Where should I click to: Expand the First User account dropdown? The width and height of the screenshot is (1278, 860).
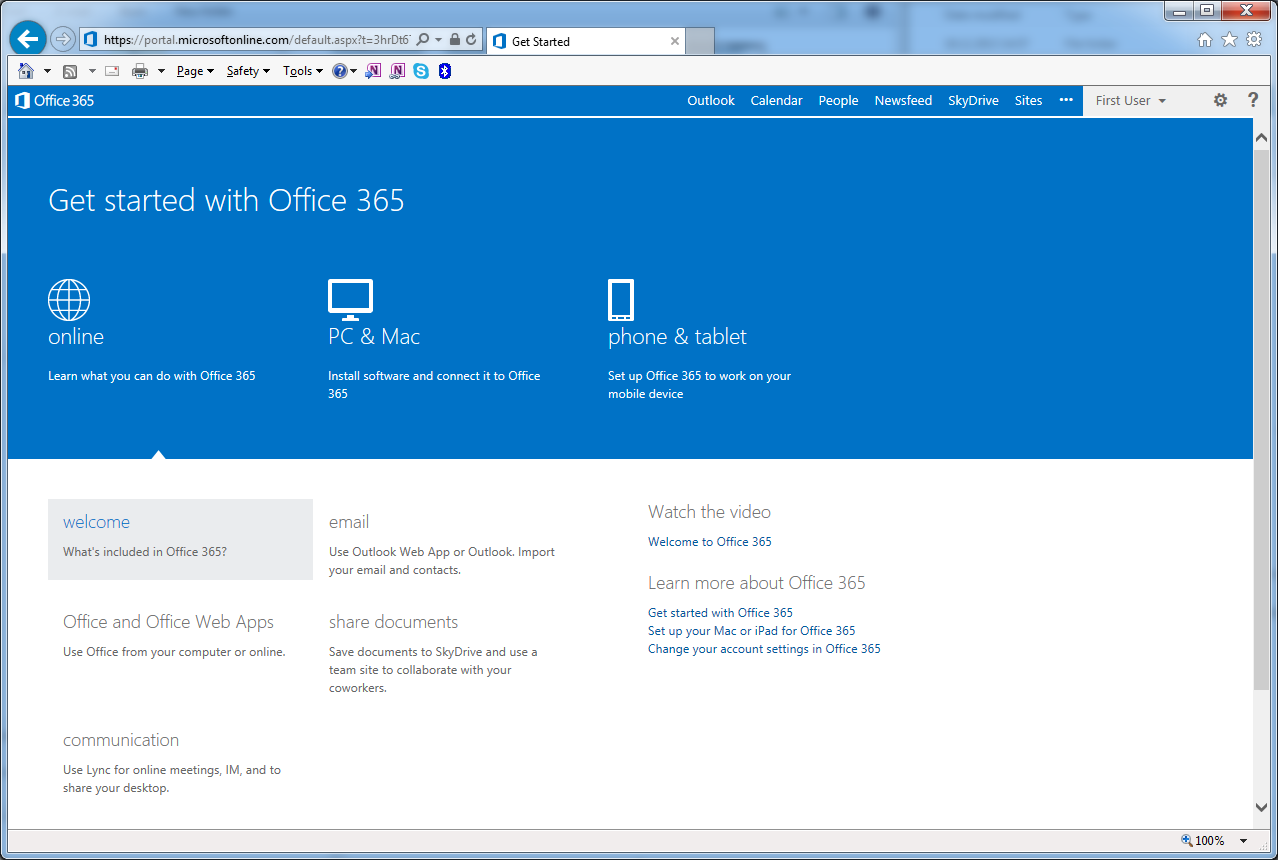(1130, 101)
